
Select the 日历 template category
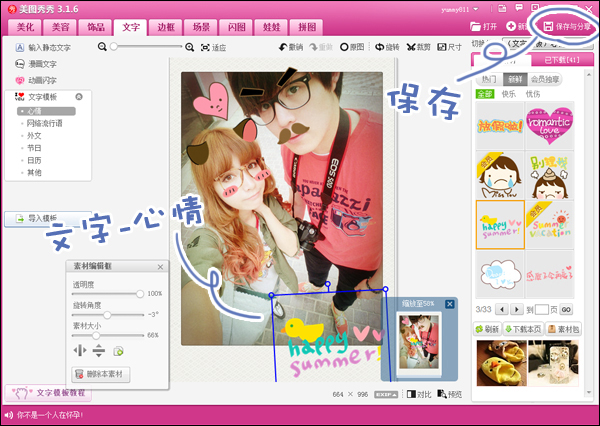(x=34, y=160)
